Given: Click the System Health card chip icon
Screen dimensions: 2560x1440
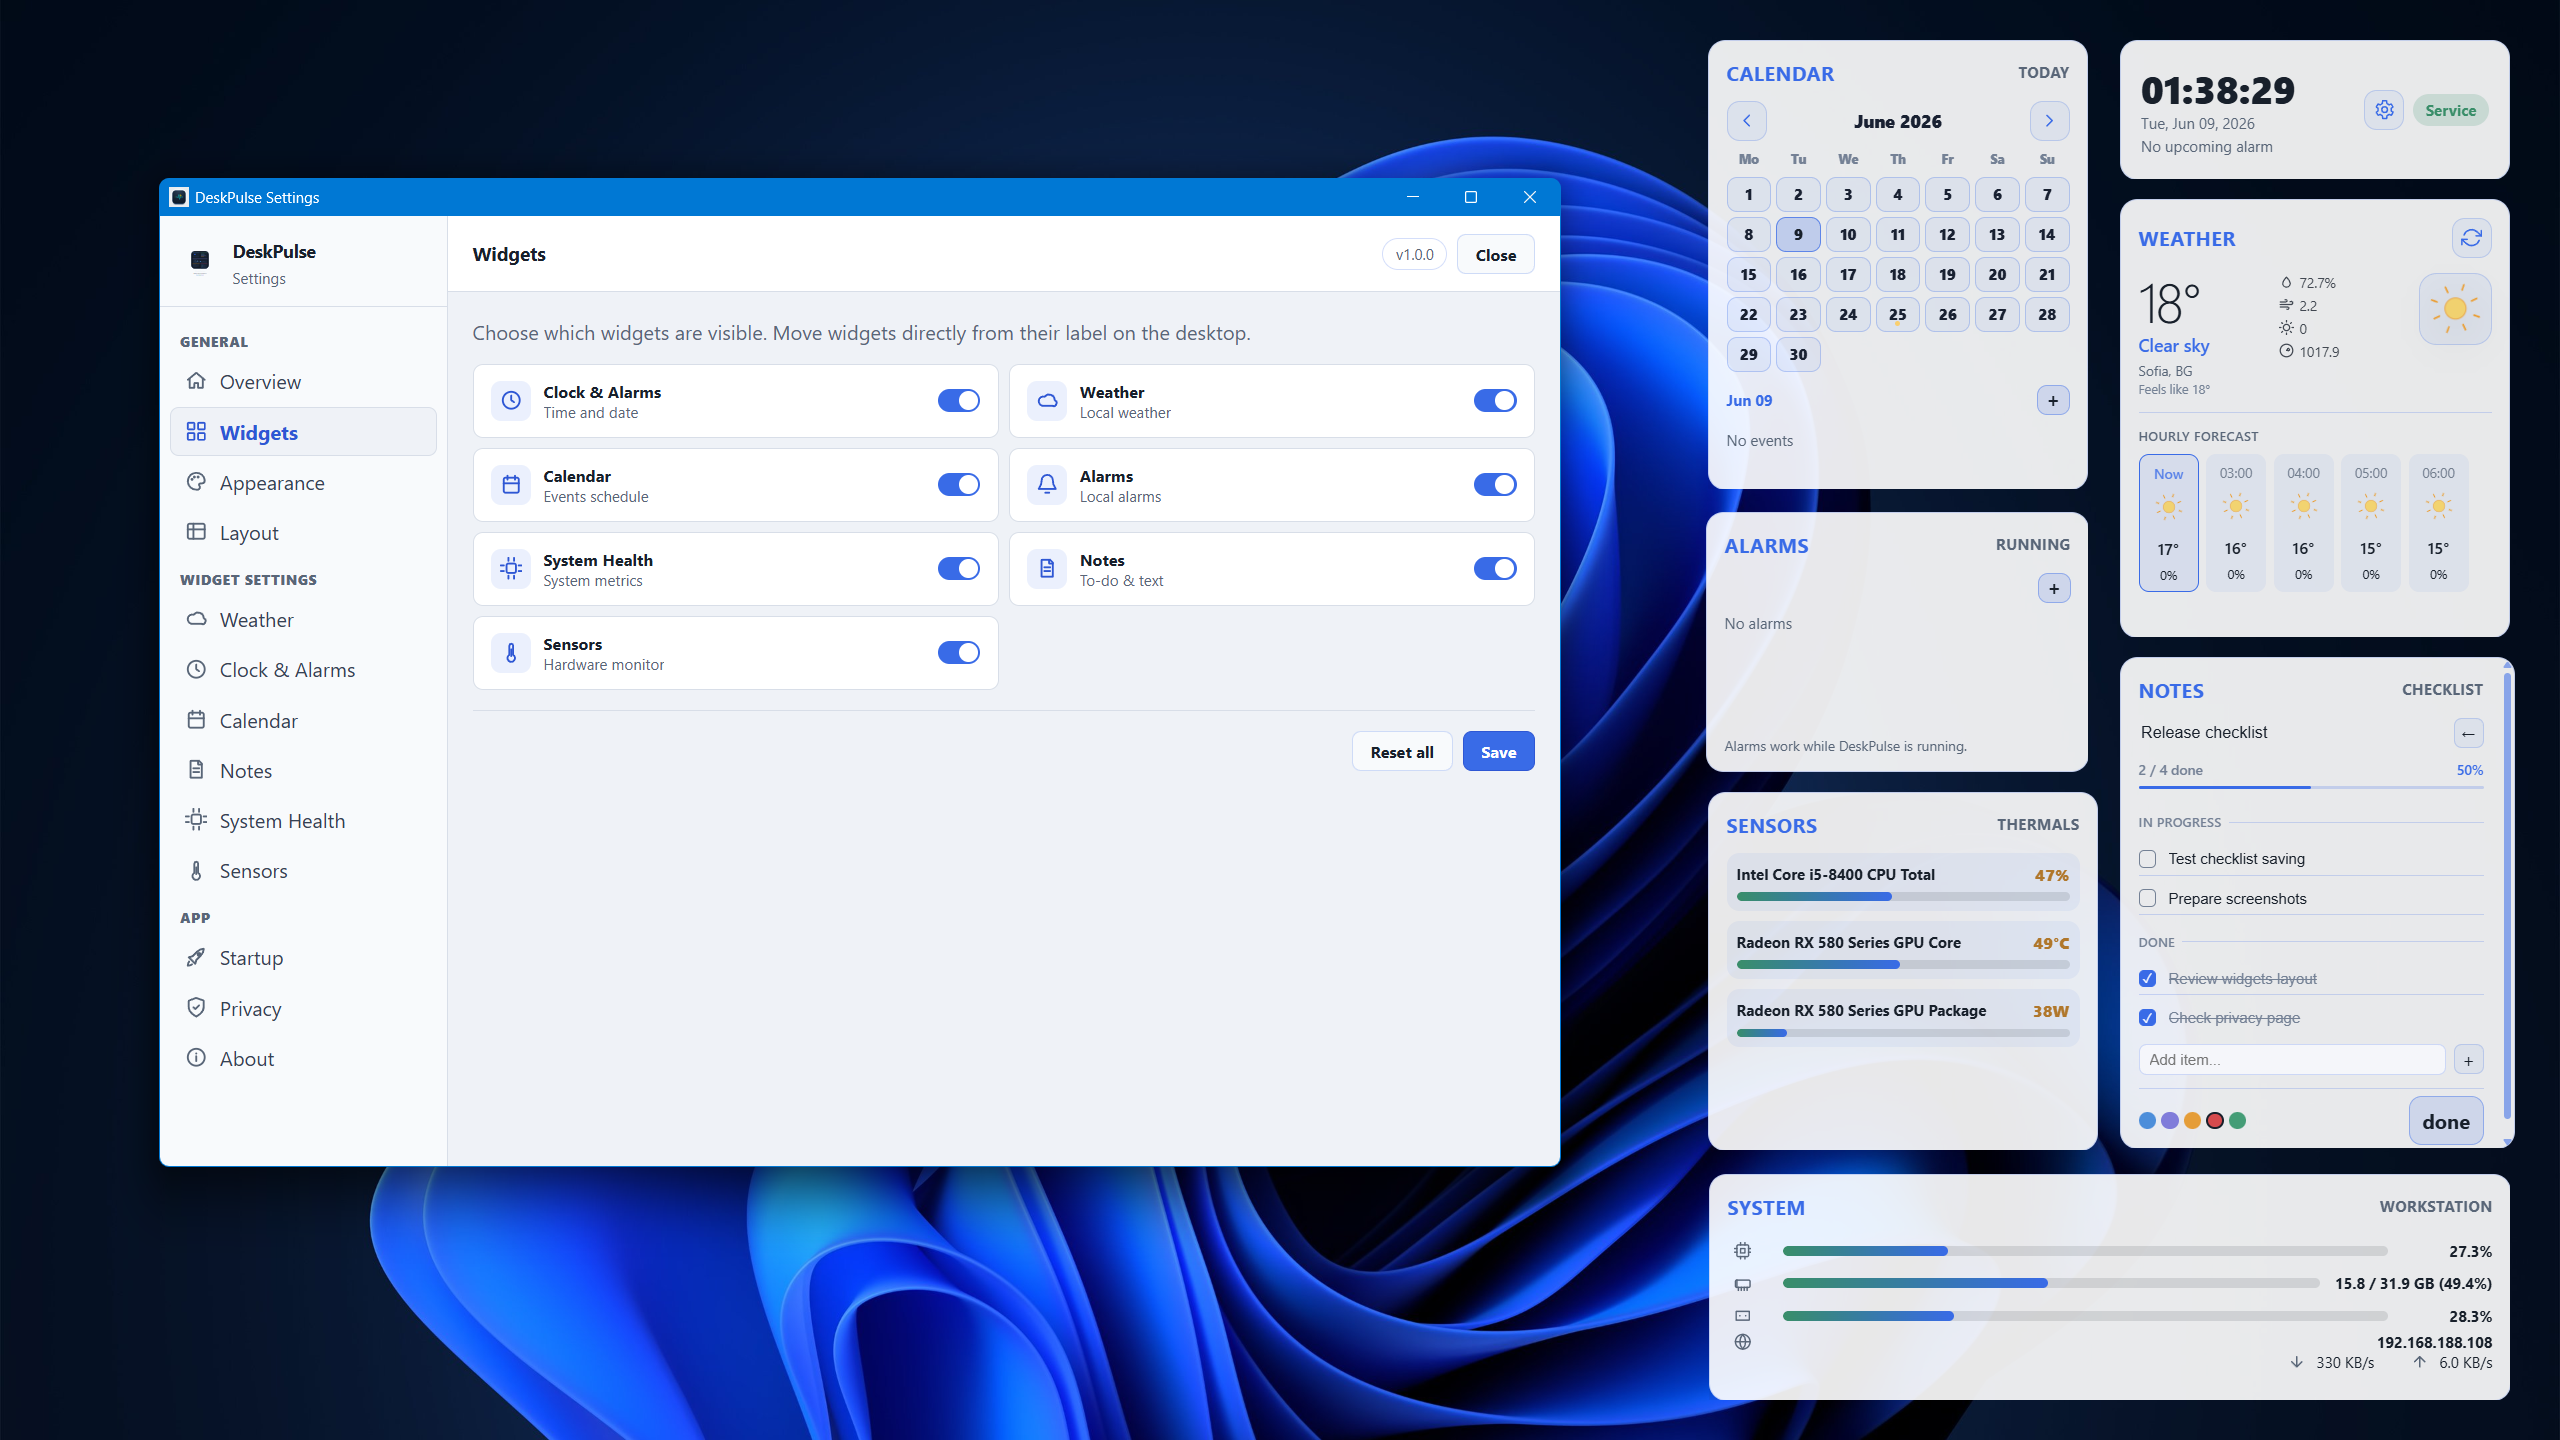Looking at the screenshot, I should [x=511, y=569].
